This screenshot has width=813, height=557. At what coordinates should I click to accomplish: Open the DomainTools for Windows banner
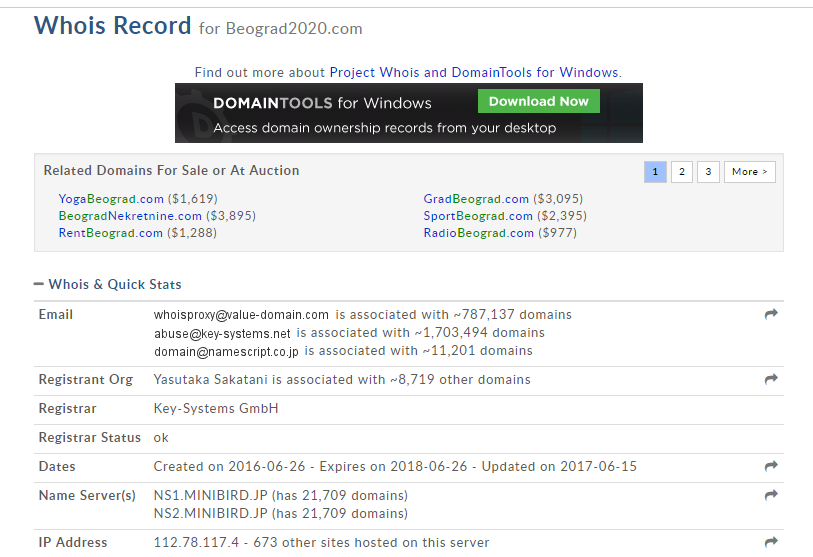tap(409, 113)
